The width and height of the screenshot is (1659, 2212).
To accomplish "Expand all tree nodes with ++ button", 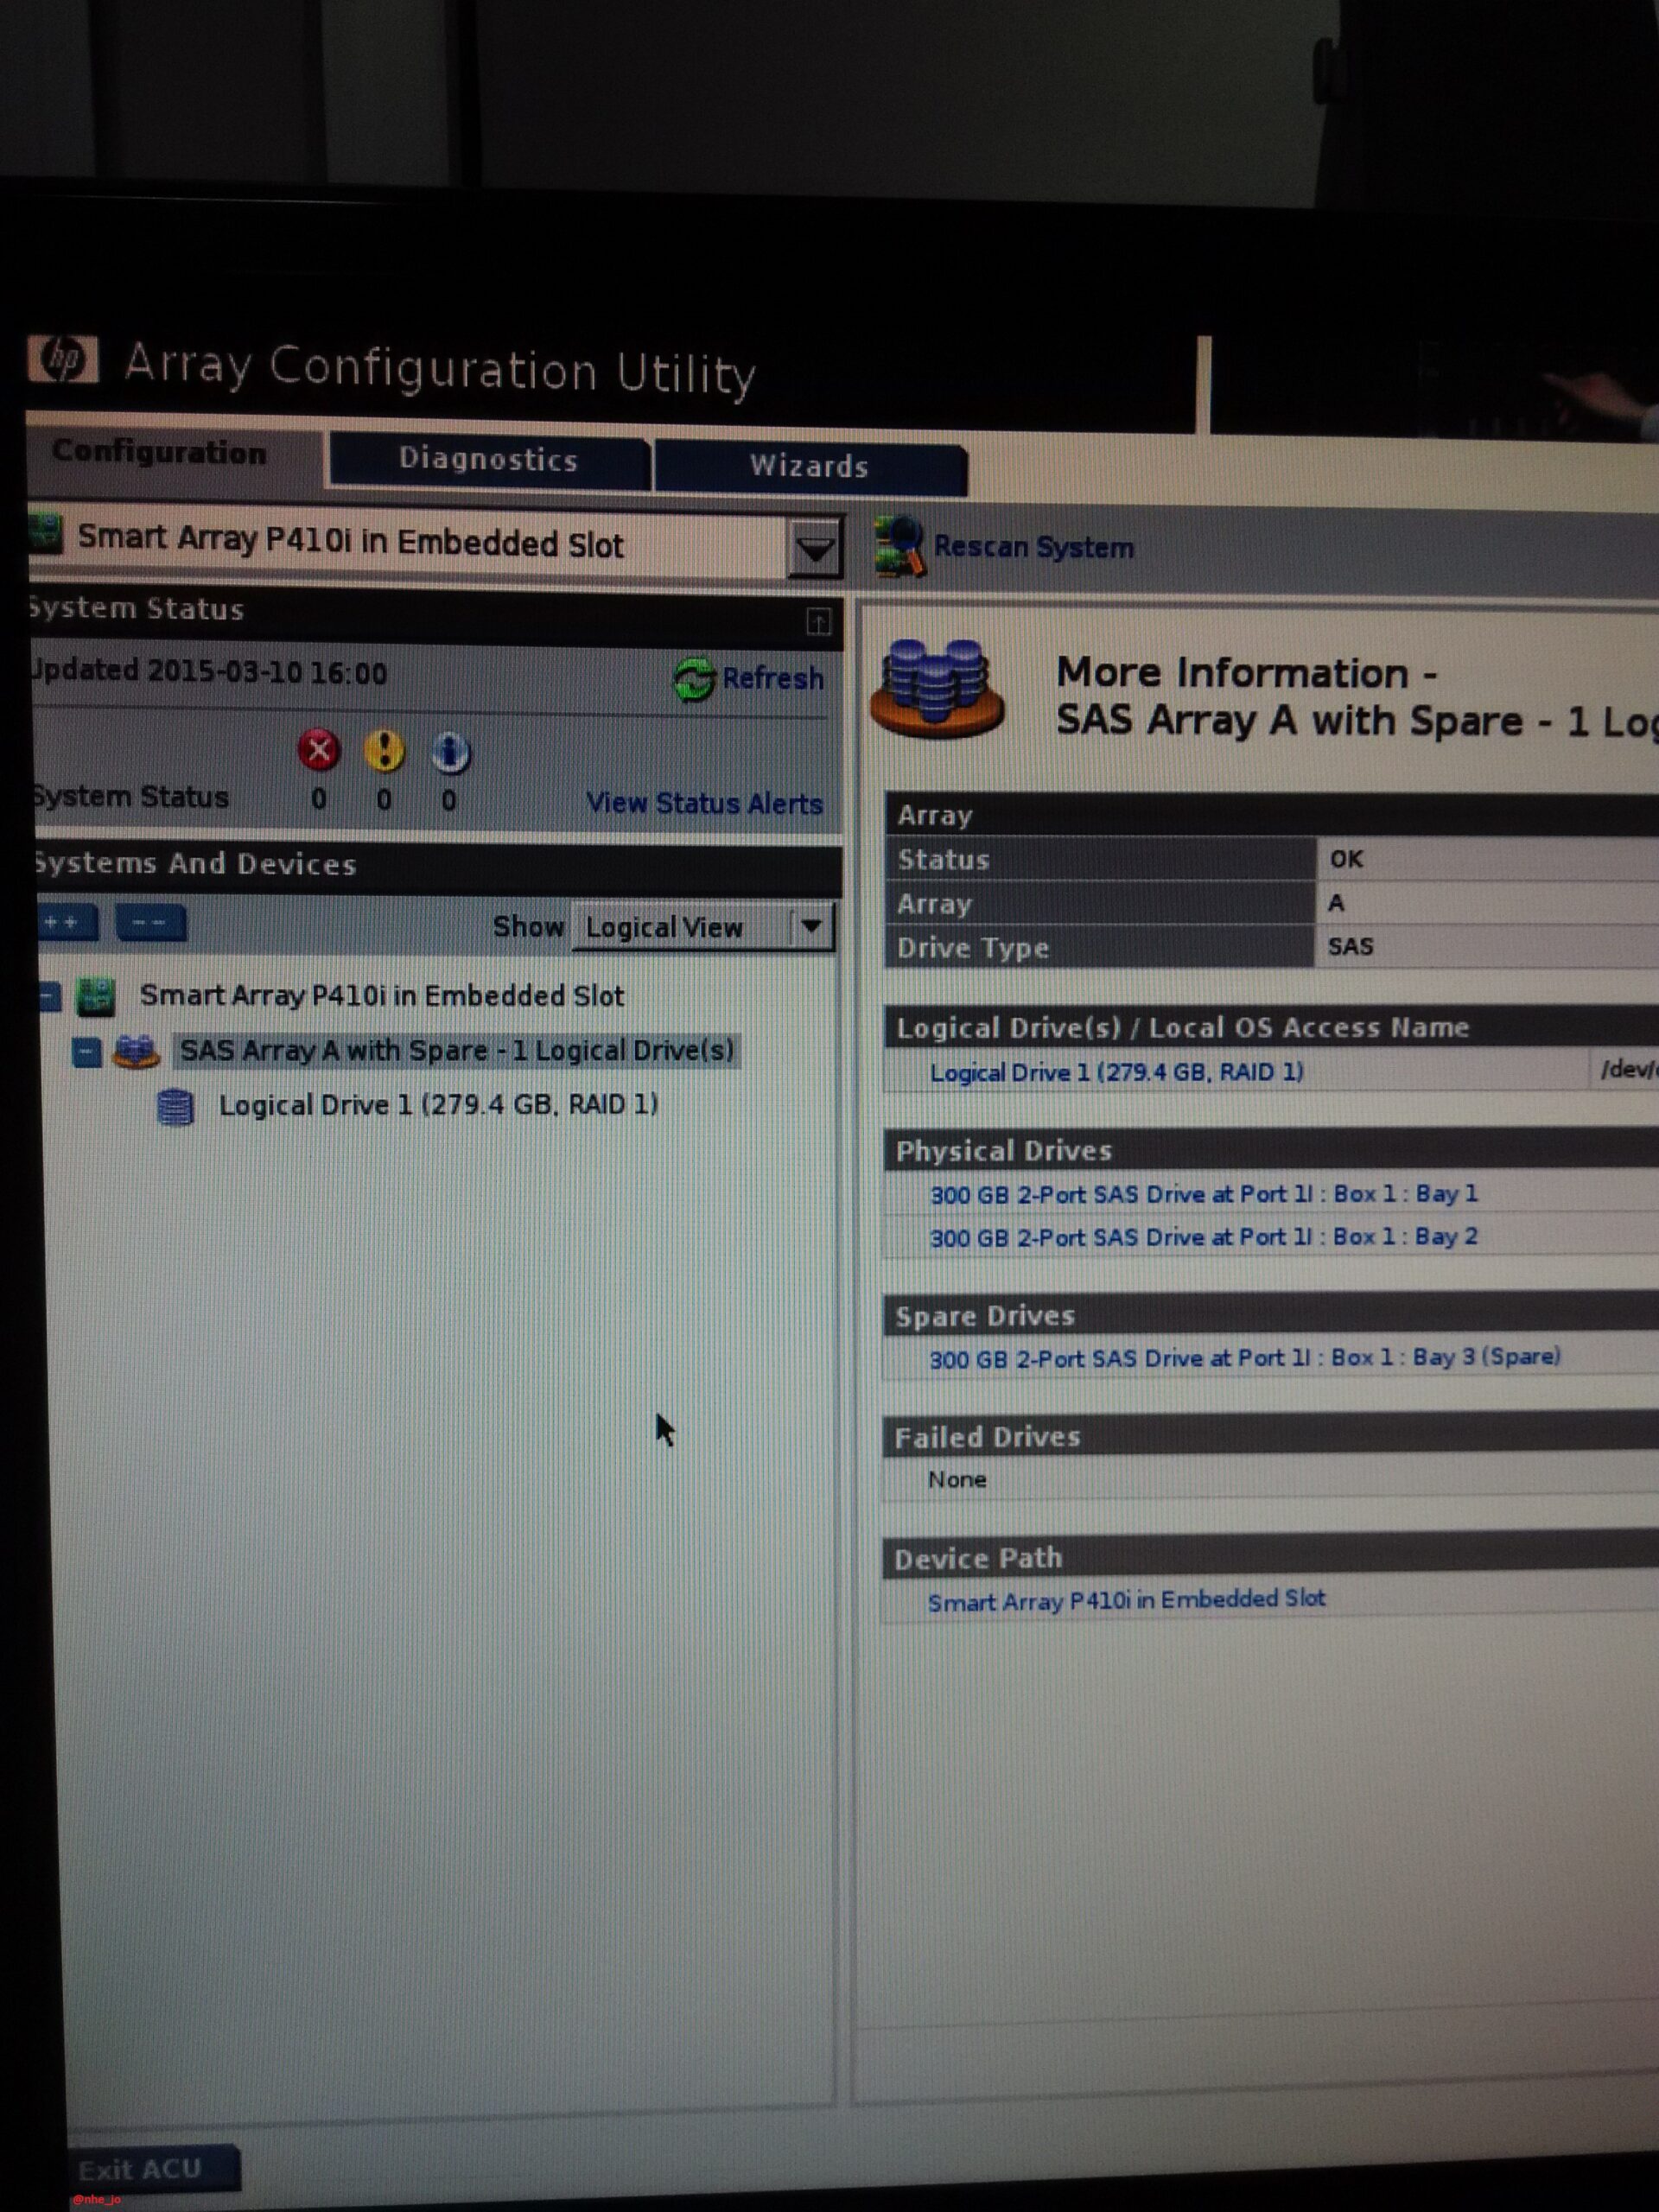I will point(67,922).
